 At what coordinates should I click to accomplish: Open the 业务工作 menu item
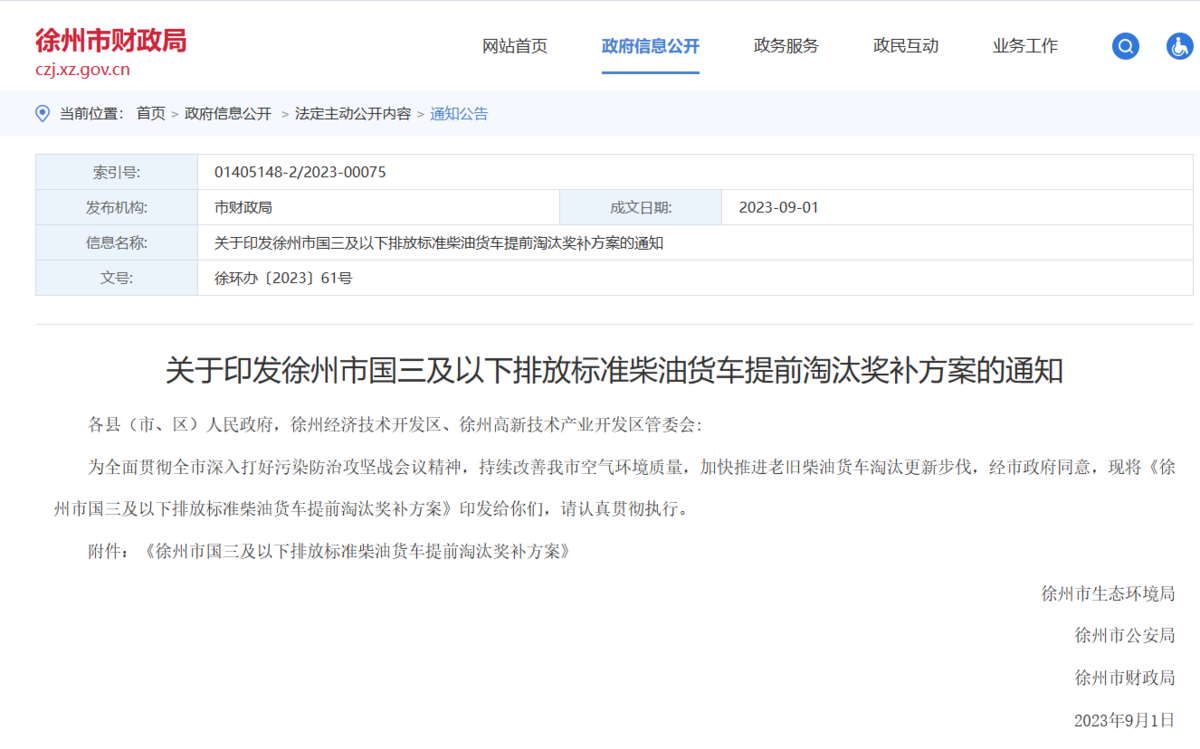[1025, 46]
